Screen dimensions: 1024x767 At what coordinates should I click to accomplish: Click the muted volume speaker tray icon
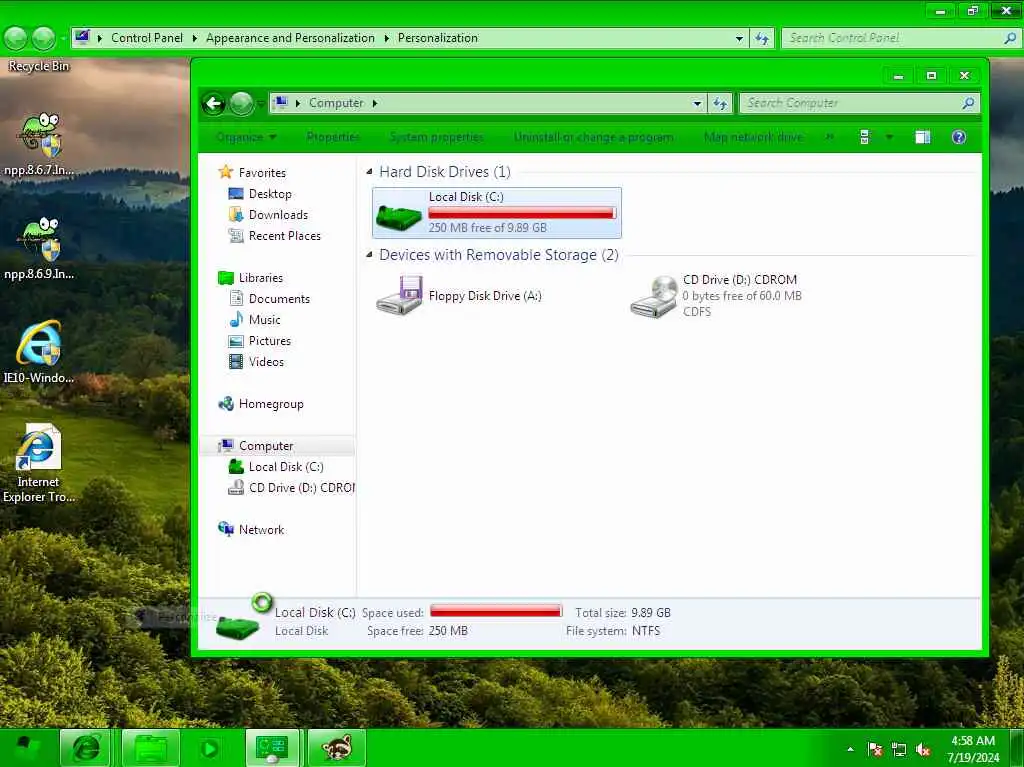click(x=923, y=749)
